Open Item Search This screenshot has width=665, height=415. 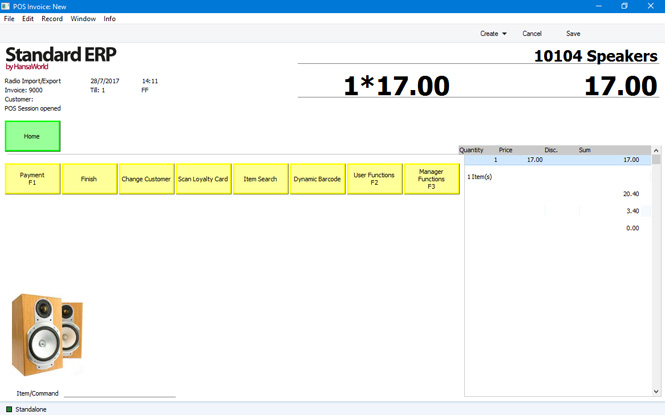[260, 179]
